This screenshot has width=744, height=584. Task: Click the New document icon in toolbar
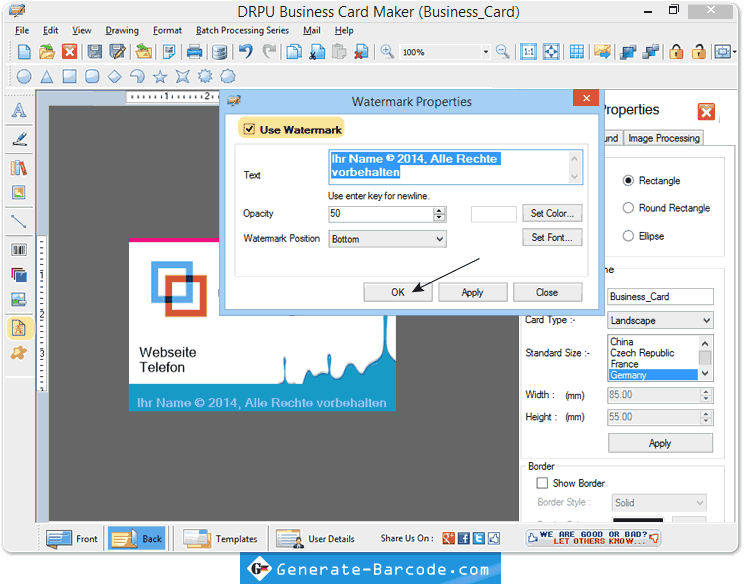(x=24, y=52)
